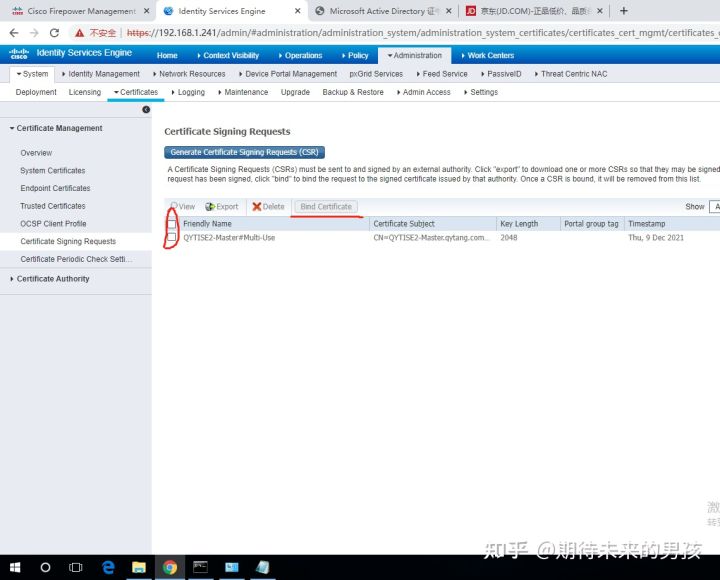The height and width of the screenshot is (580, 720).
Task: Close the Cisco Firepower Management tab
Action: (x=146, y=11)
